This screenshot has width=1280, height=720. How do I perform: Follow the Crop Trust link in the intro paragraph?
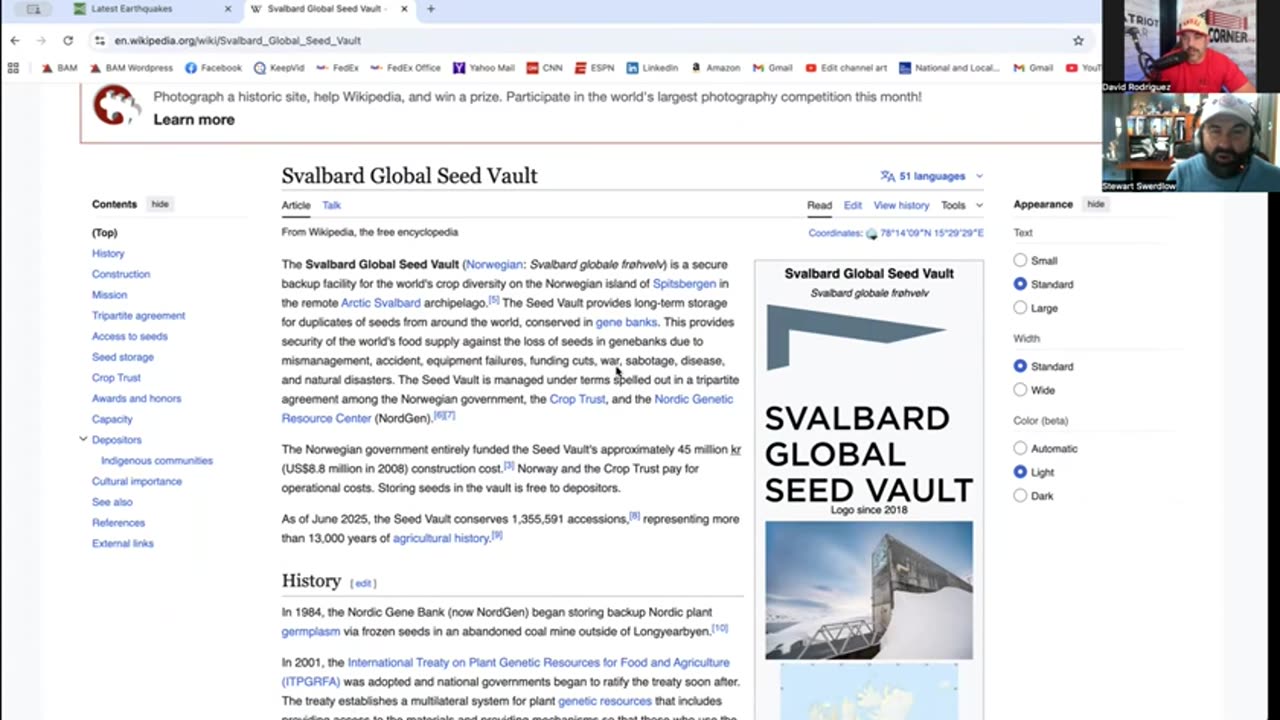577,399
